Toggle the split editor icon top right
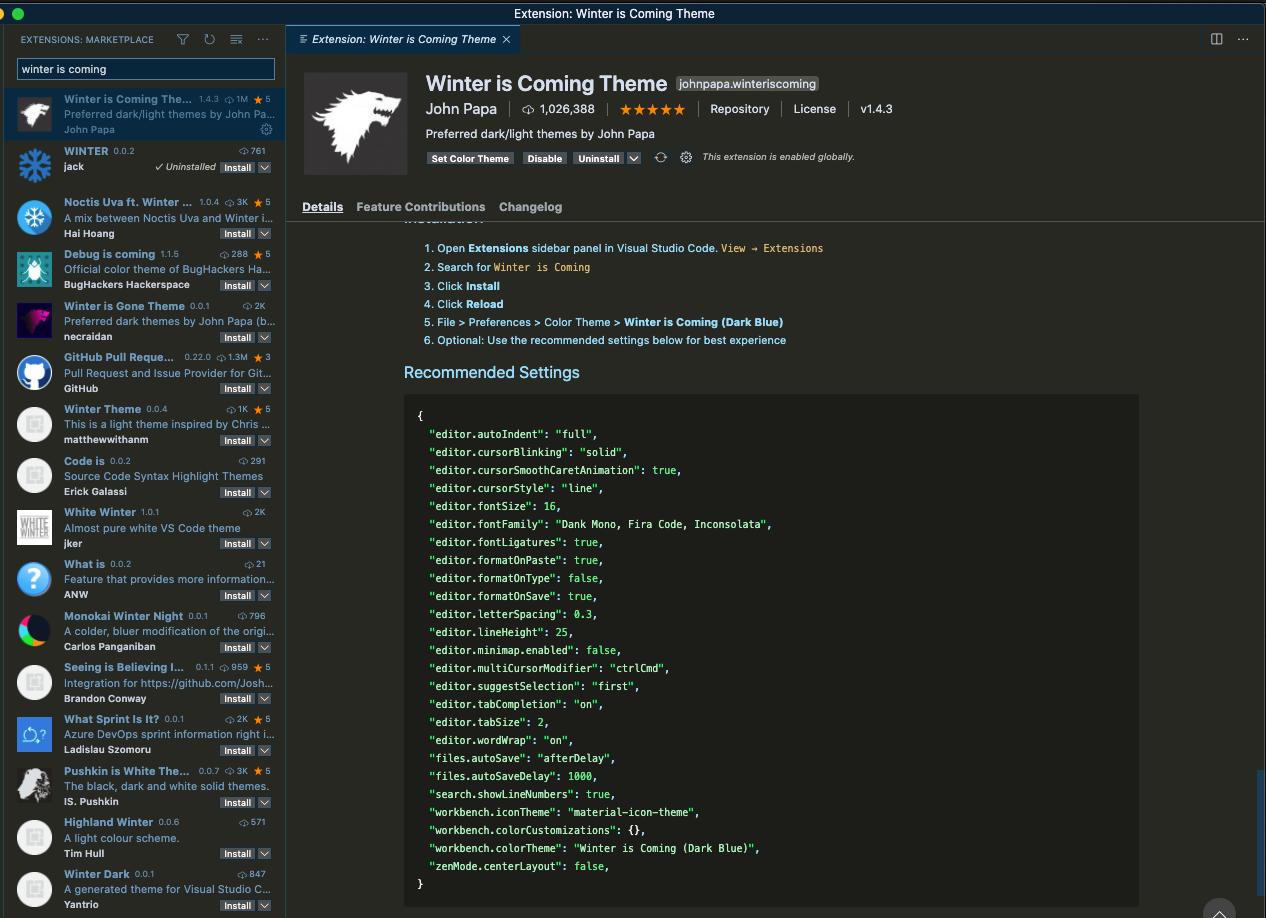This screenshot has width=1266, height=918. (1216, 39)
